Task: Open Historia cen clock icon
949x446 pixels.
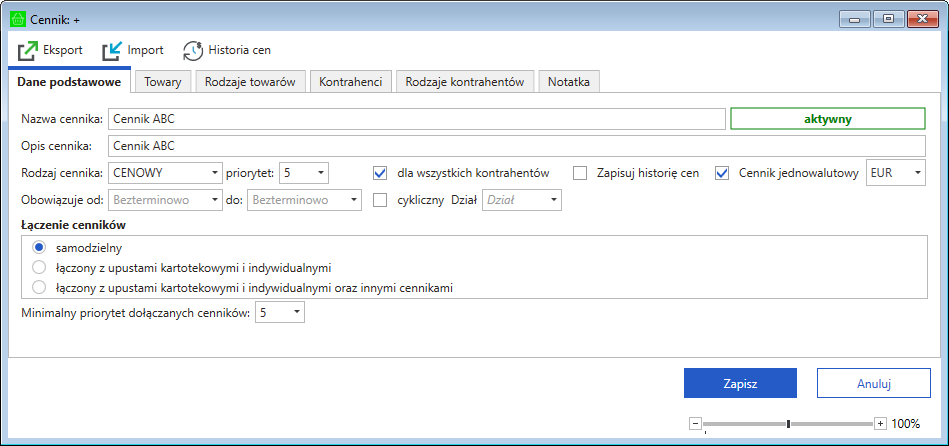Action: tap(192, 50)
